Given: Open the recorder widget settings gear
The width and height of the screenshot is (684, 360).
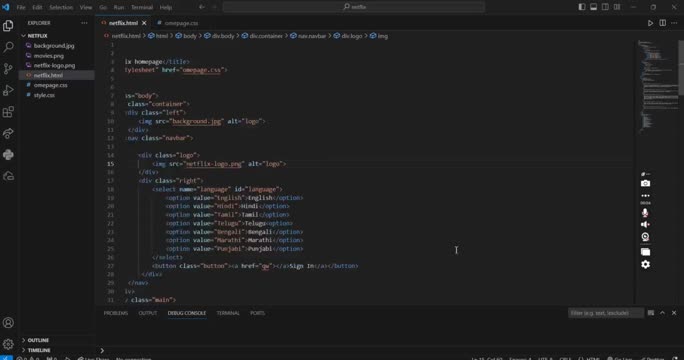Looking at the screenshot, I should click(x=645, y=264).
